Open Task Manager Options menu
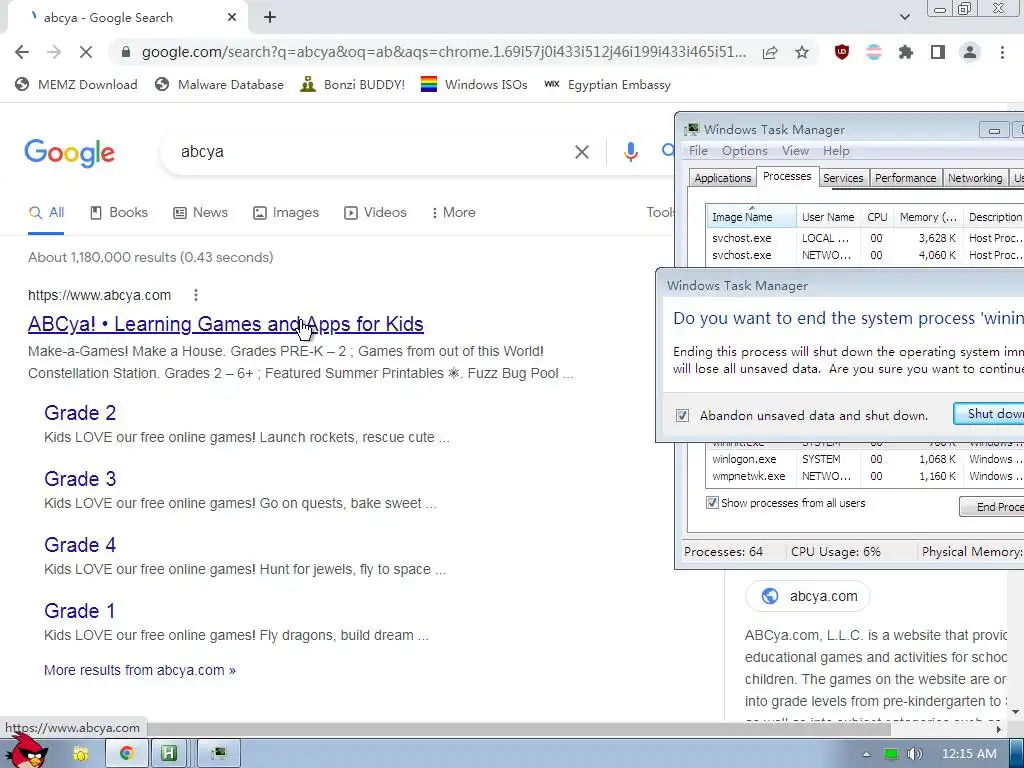The image size is (1024, 768). [744, 151]
